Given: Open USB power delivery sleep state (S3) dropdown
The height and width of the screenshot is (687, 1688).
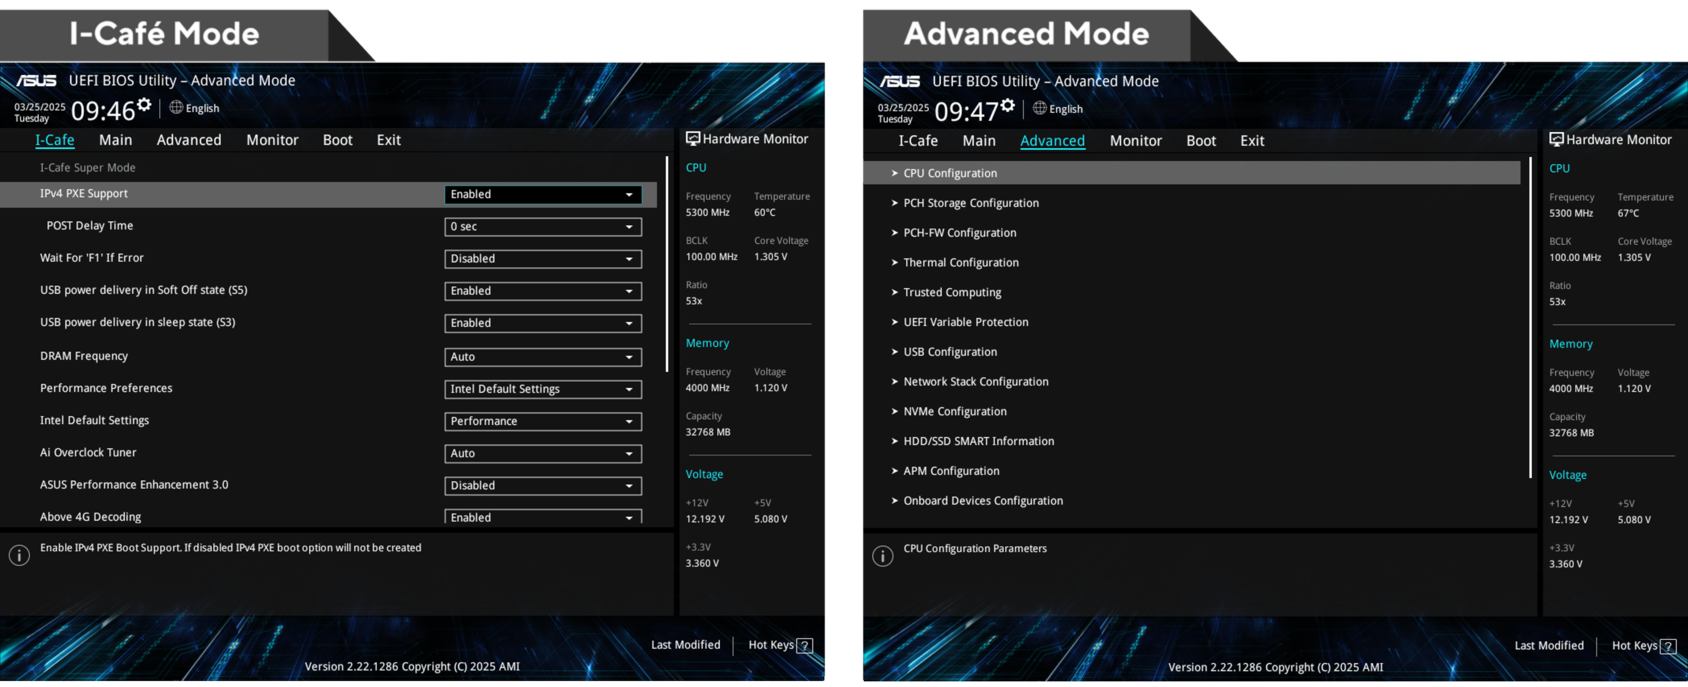Looking at the screenshot, I should 543,323.
